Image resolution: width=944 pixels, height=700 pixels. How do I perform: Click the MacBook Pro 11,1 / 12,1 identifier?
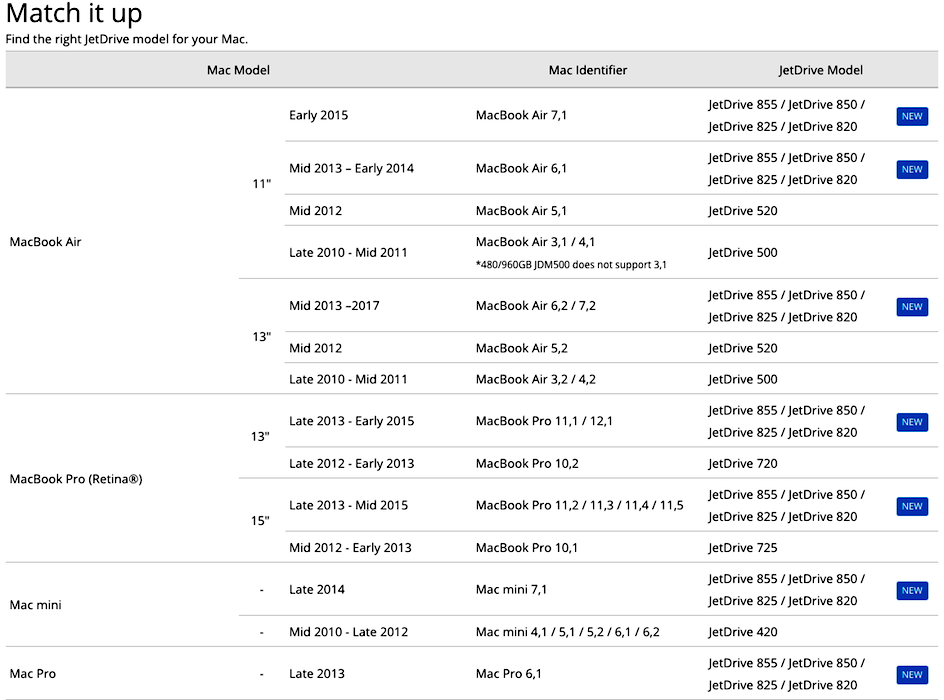click(x=544, y=421)
